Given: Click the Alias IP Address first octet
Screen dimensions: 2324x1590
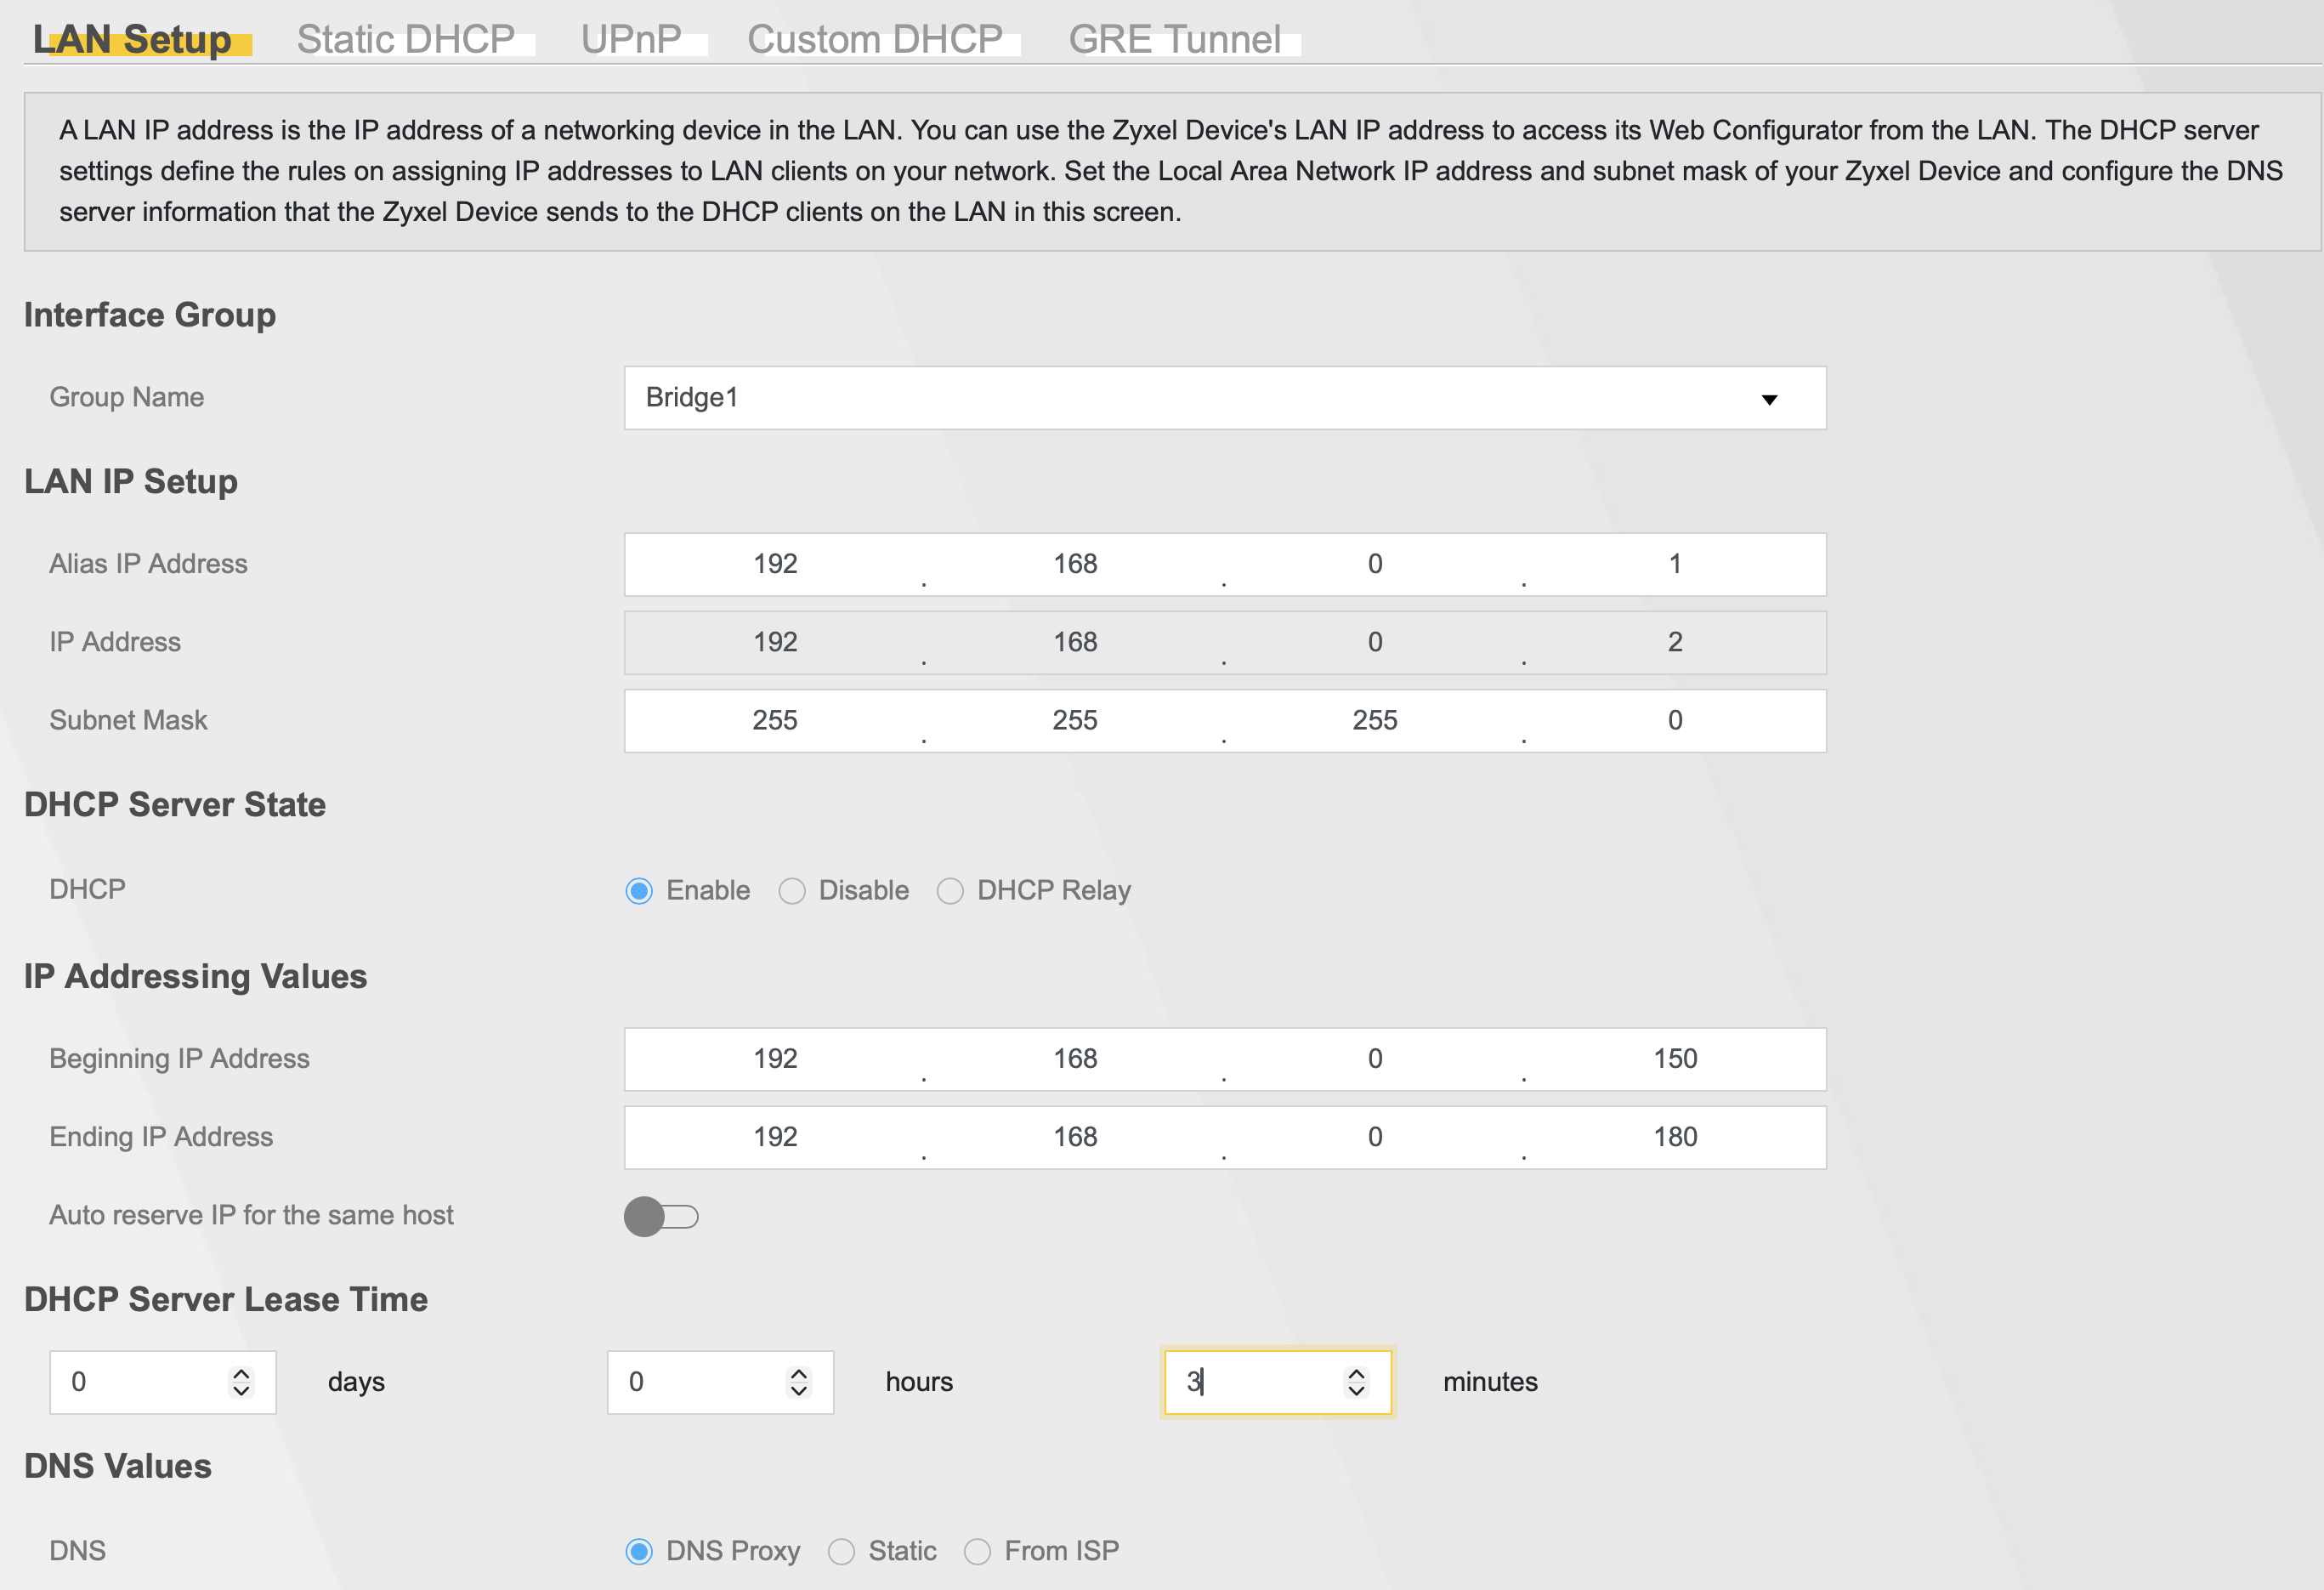Looking at the screenshot, I should pyautogui.click(x=775, y=564).
